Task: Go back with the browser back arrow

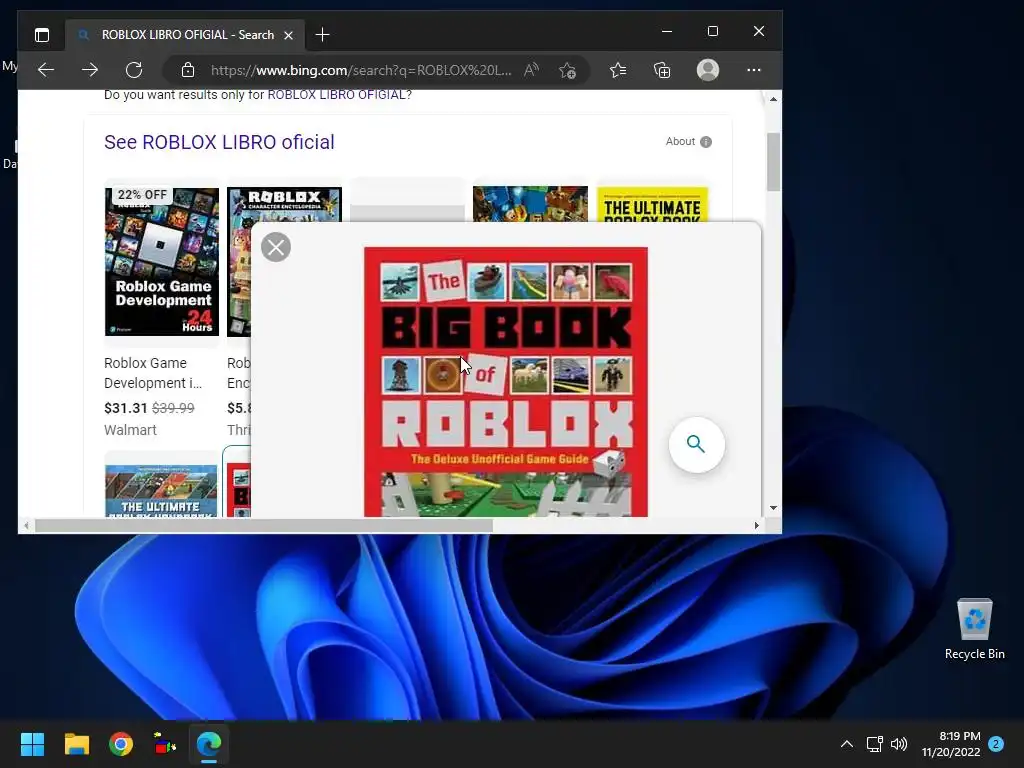Action: click(46, 70)
